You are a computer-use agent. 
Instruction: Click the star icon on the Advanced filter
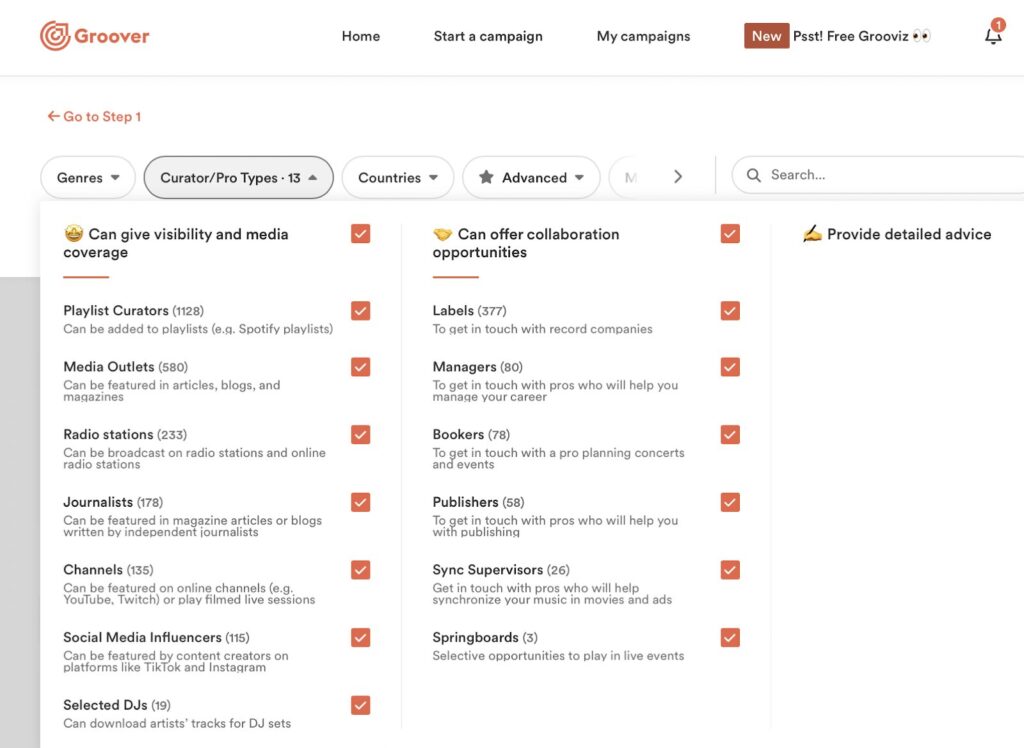(487, 177)
